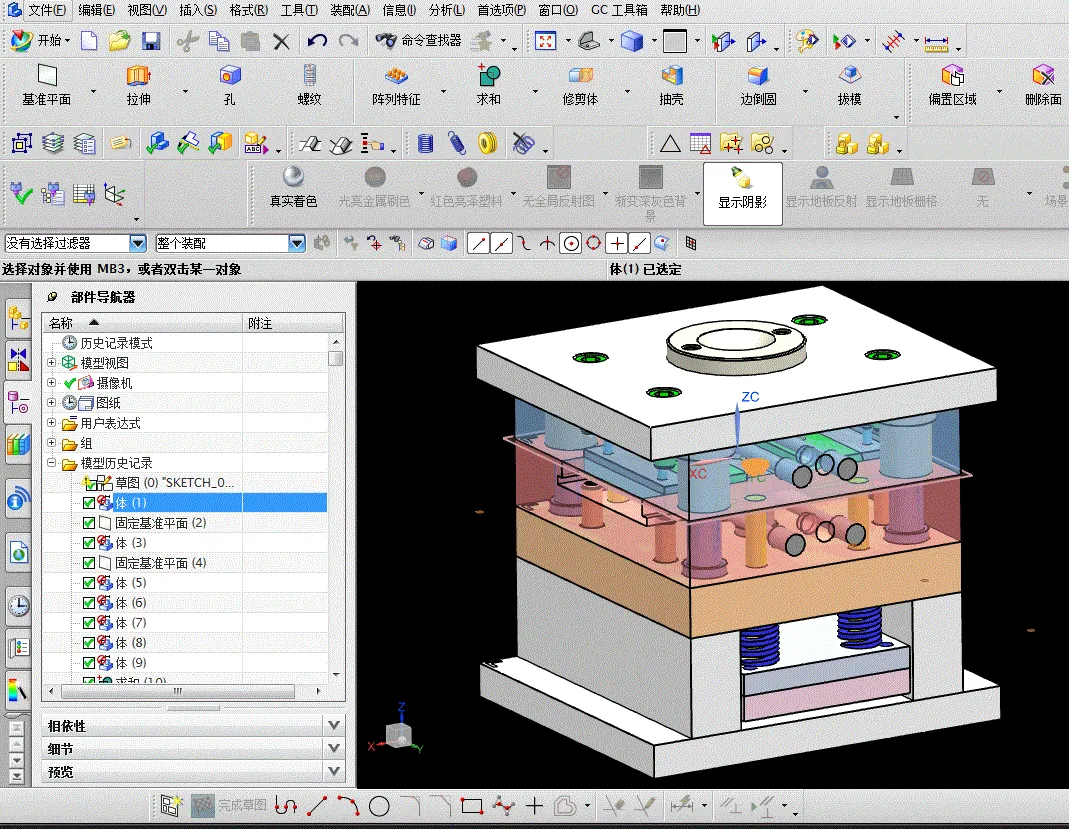Toggle the 固定基准平面 (2) checkbox
1069x829 pixels.
pyautogui.click(x=89, y=523)
